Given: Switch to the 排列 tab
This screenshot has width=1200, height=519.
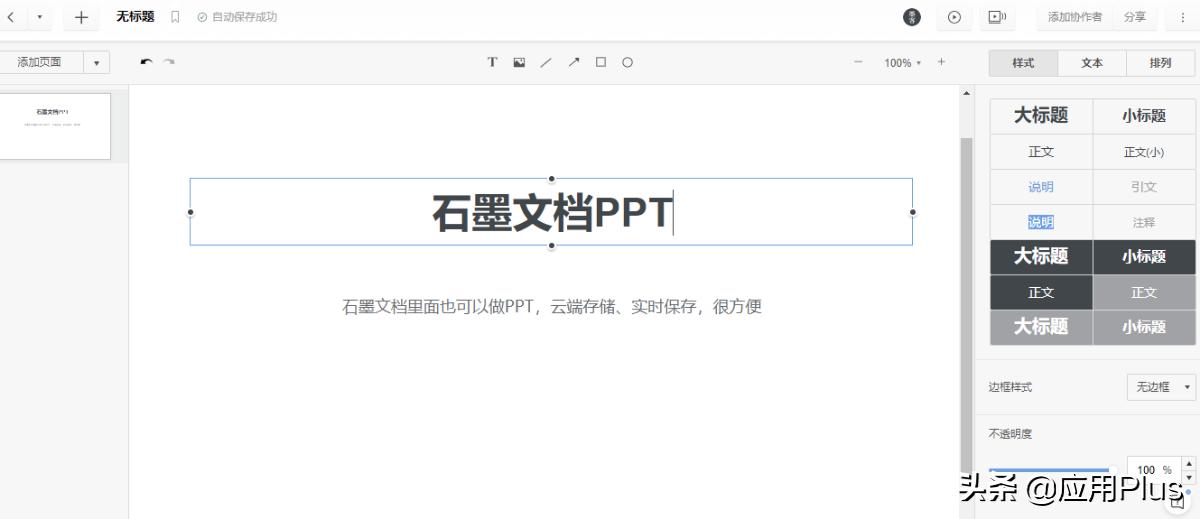Looking at the screenshot, I should pos(1160,63).
